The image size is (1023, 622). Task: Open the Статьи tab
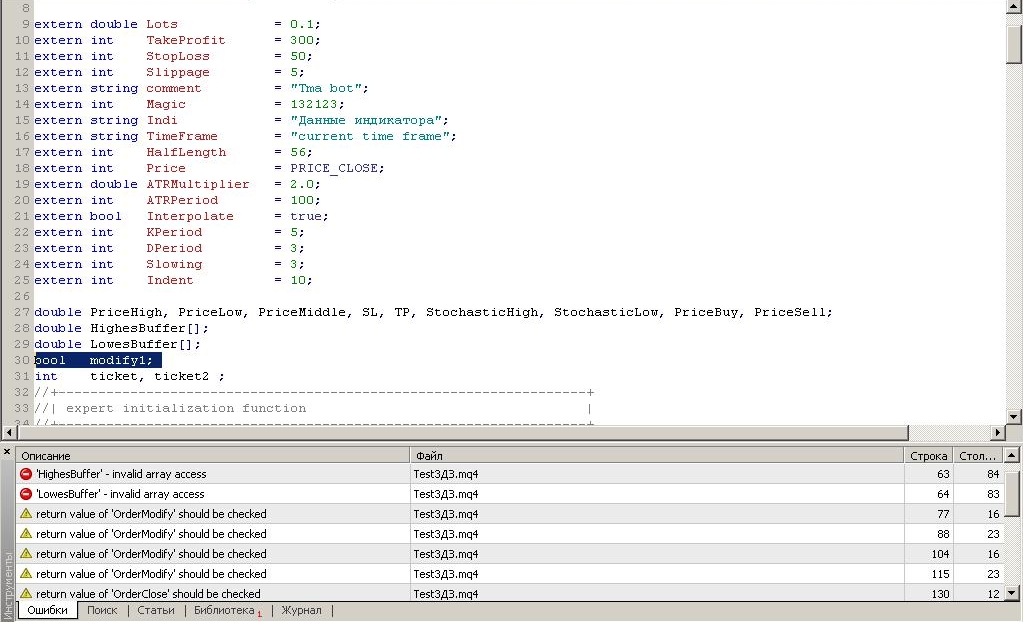(156, 610)
